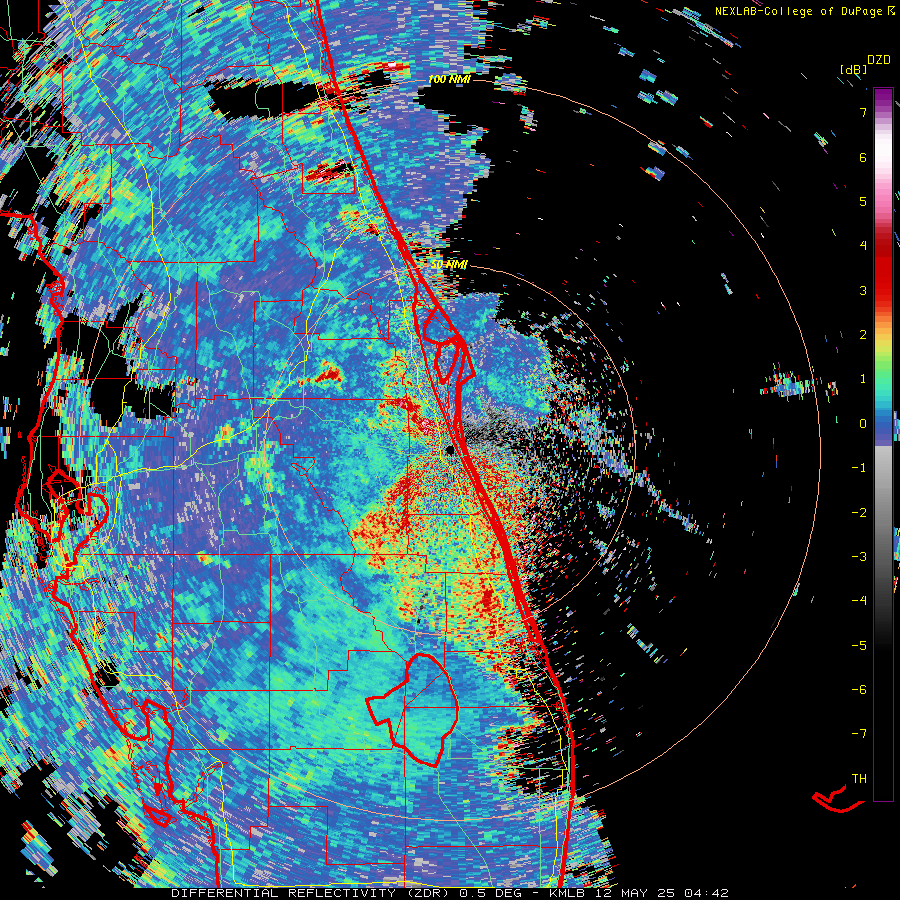Pick the 3 value on the dB scale
This screenshot has height=900, width=900.
(863, 290)
